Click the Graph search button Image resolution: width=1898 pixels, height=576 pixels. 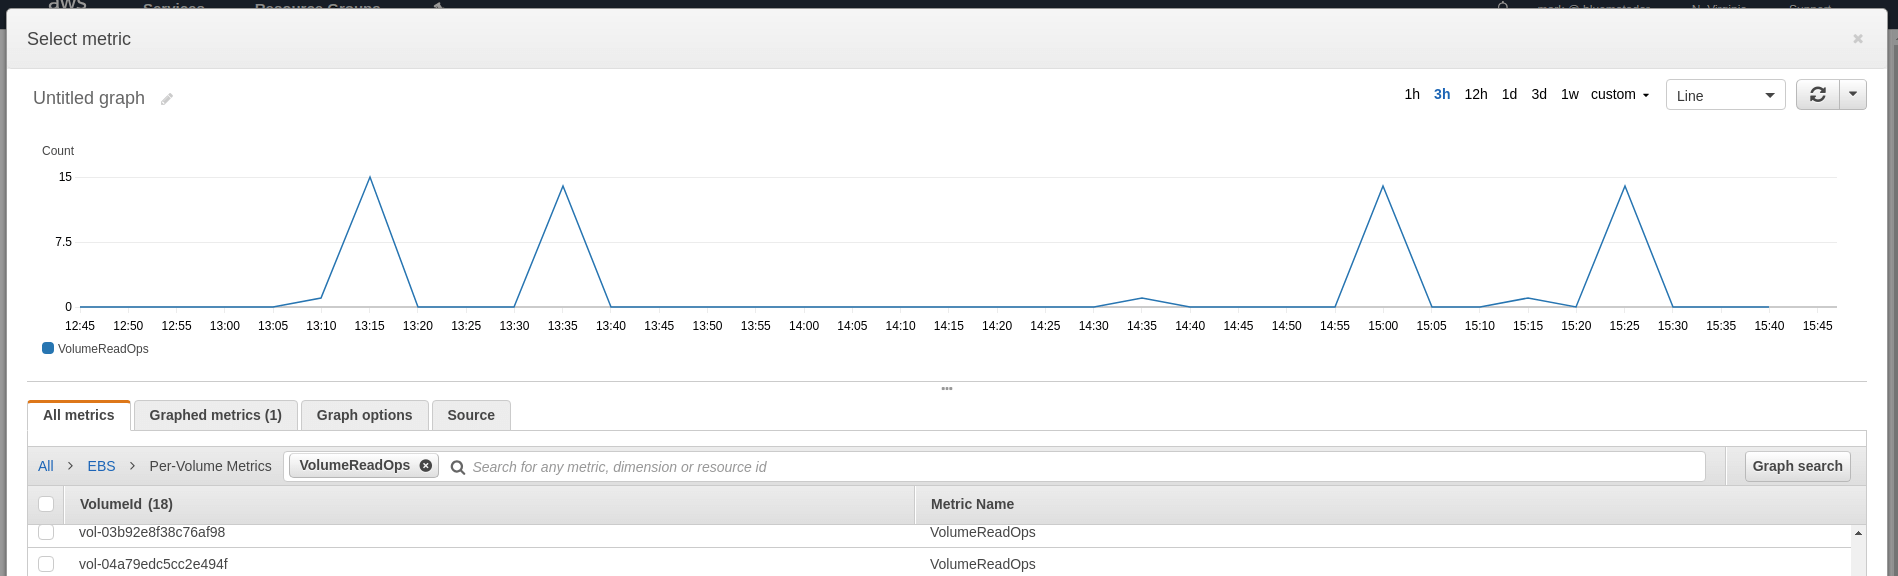[1797, 466]
